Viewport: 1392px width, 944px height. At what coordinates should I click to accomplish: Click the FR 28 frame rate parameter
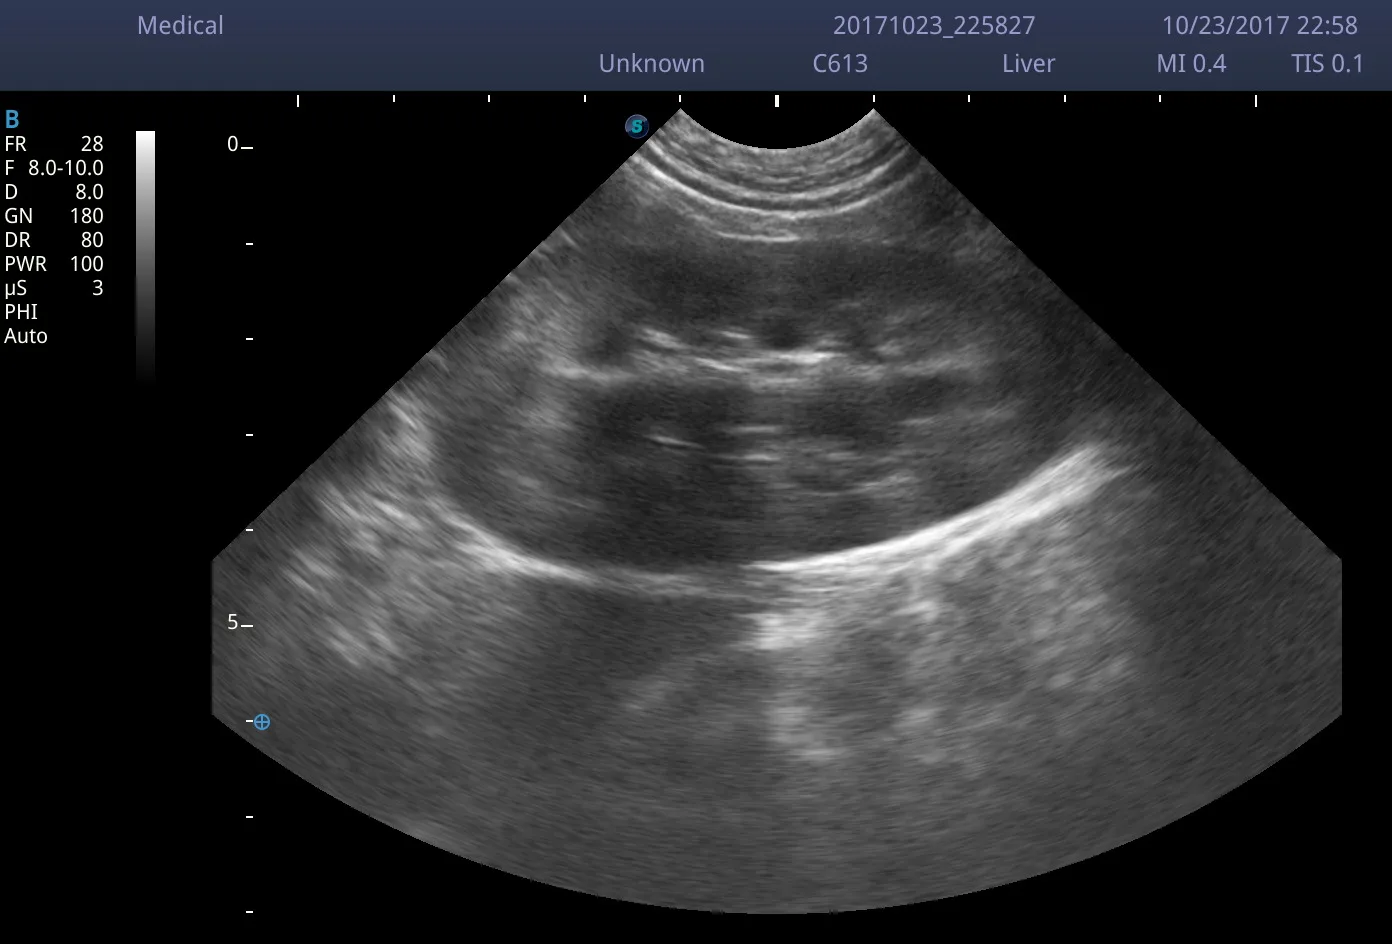tap(54, 144)
